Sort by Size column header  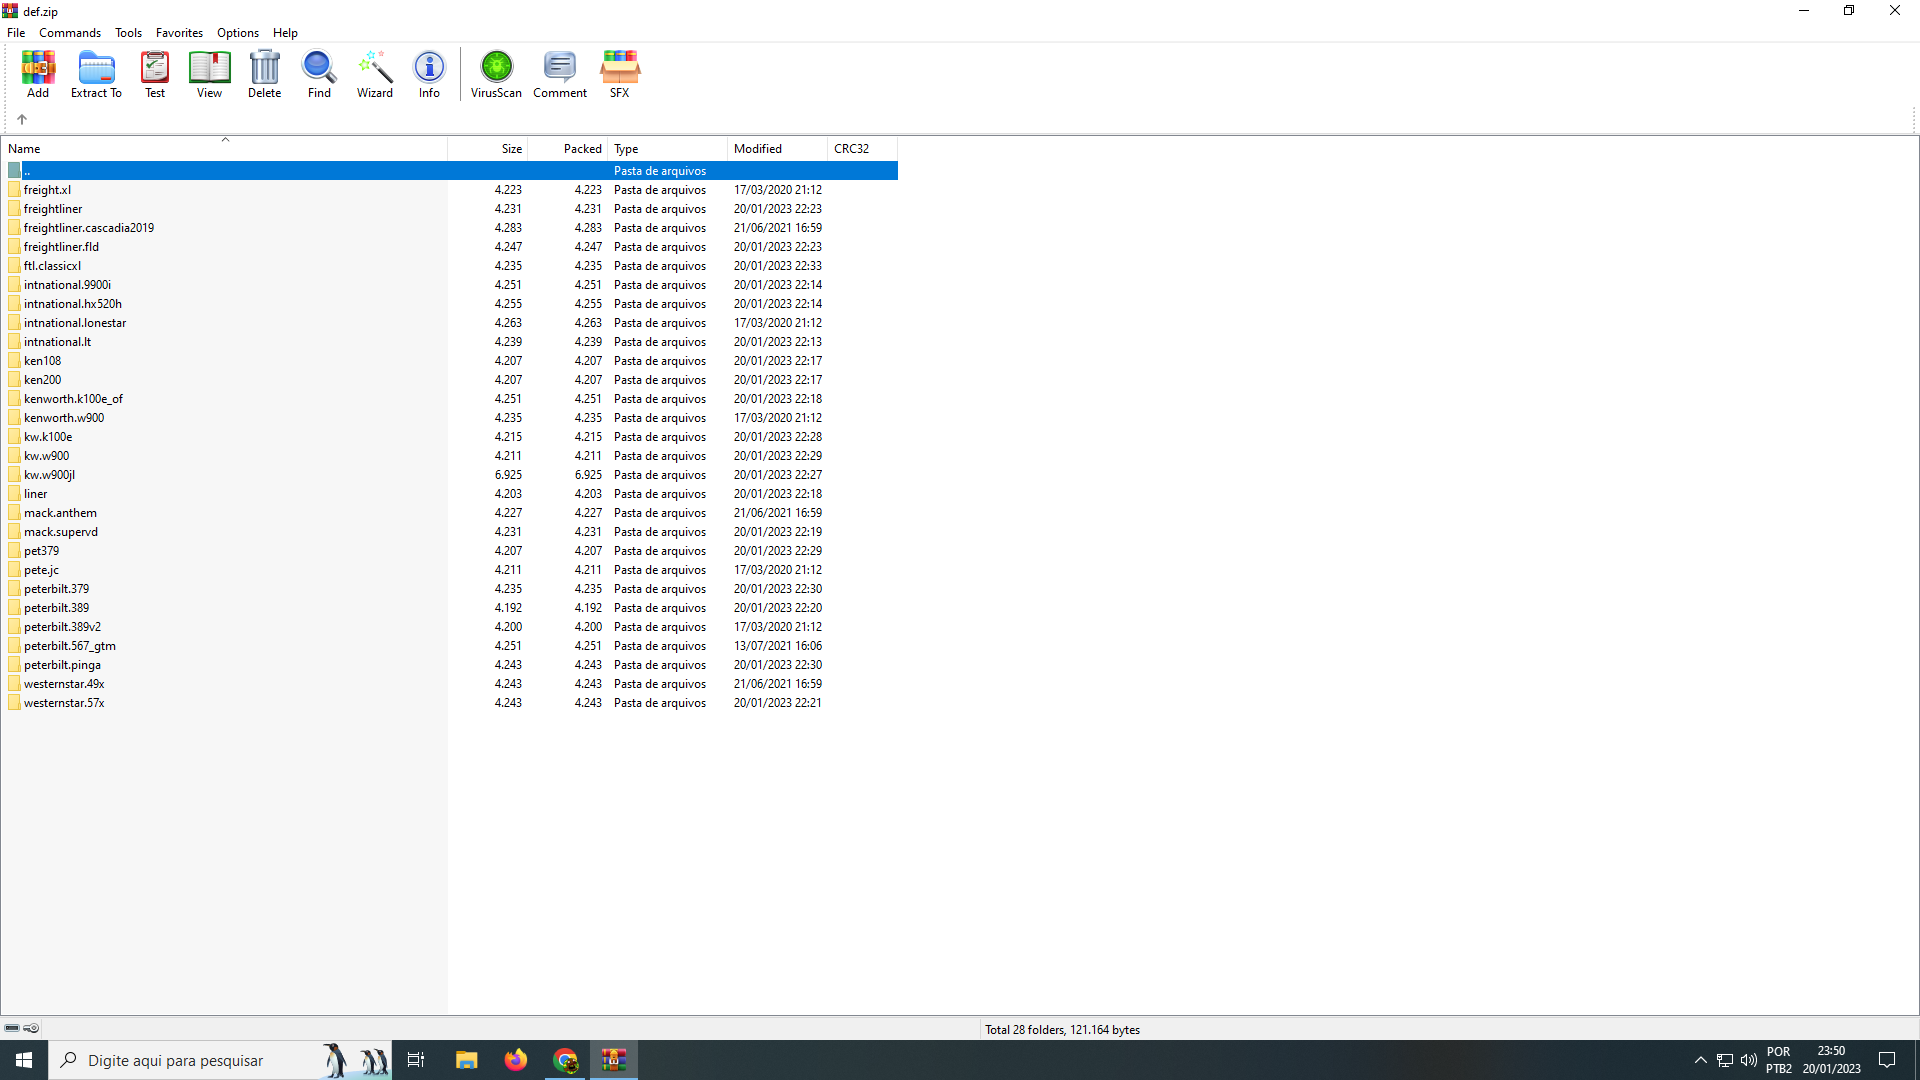(x=490, y=149)
